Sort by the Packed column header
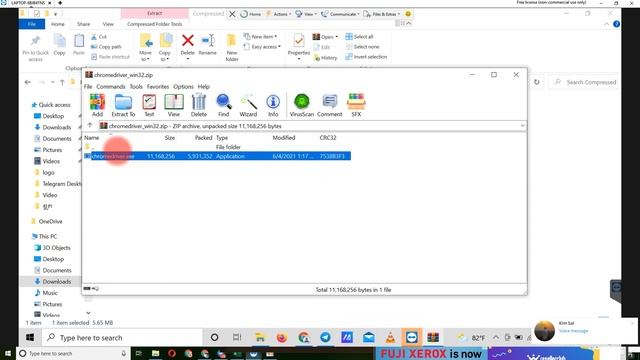Viewport: 640px width, 360px height. coord(203,138)
